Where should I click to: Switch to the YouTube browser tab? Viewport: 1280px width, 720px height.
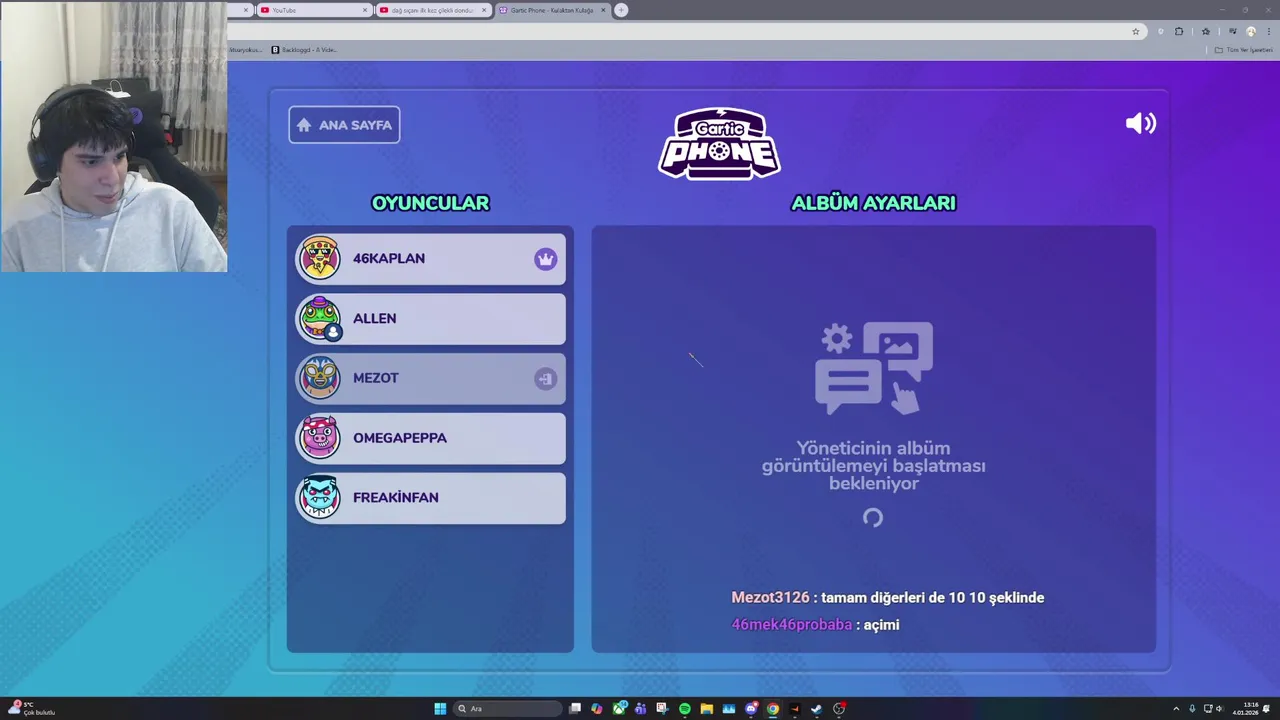coord(313,10)
